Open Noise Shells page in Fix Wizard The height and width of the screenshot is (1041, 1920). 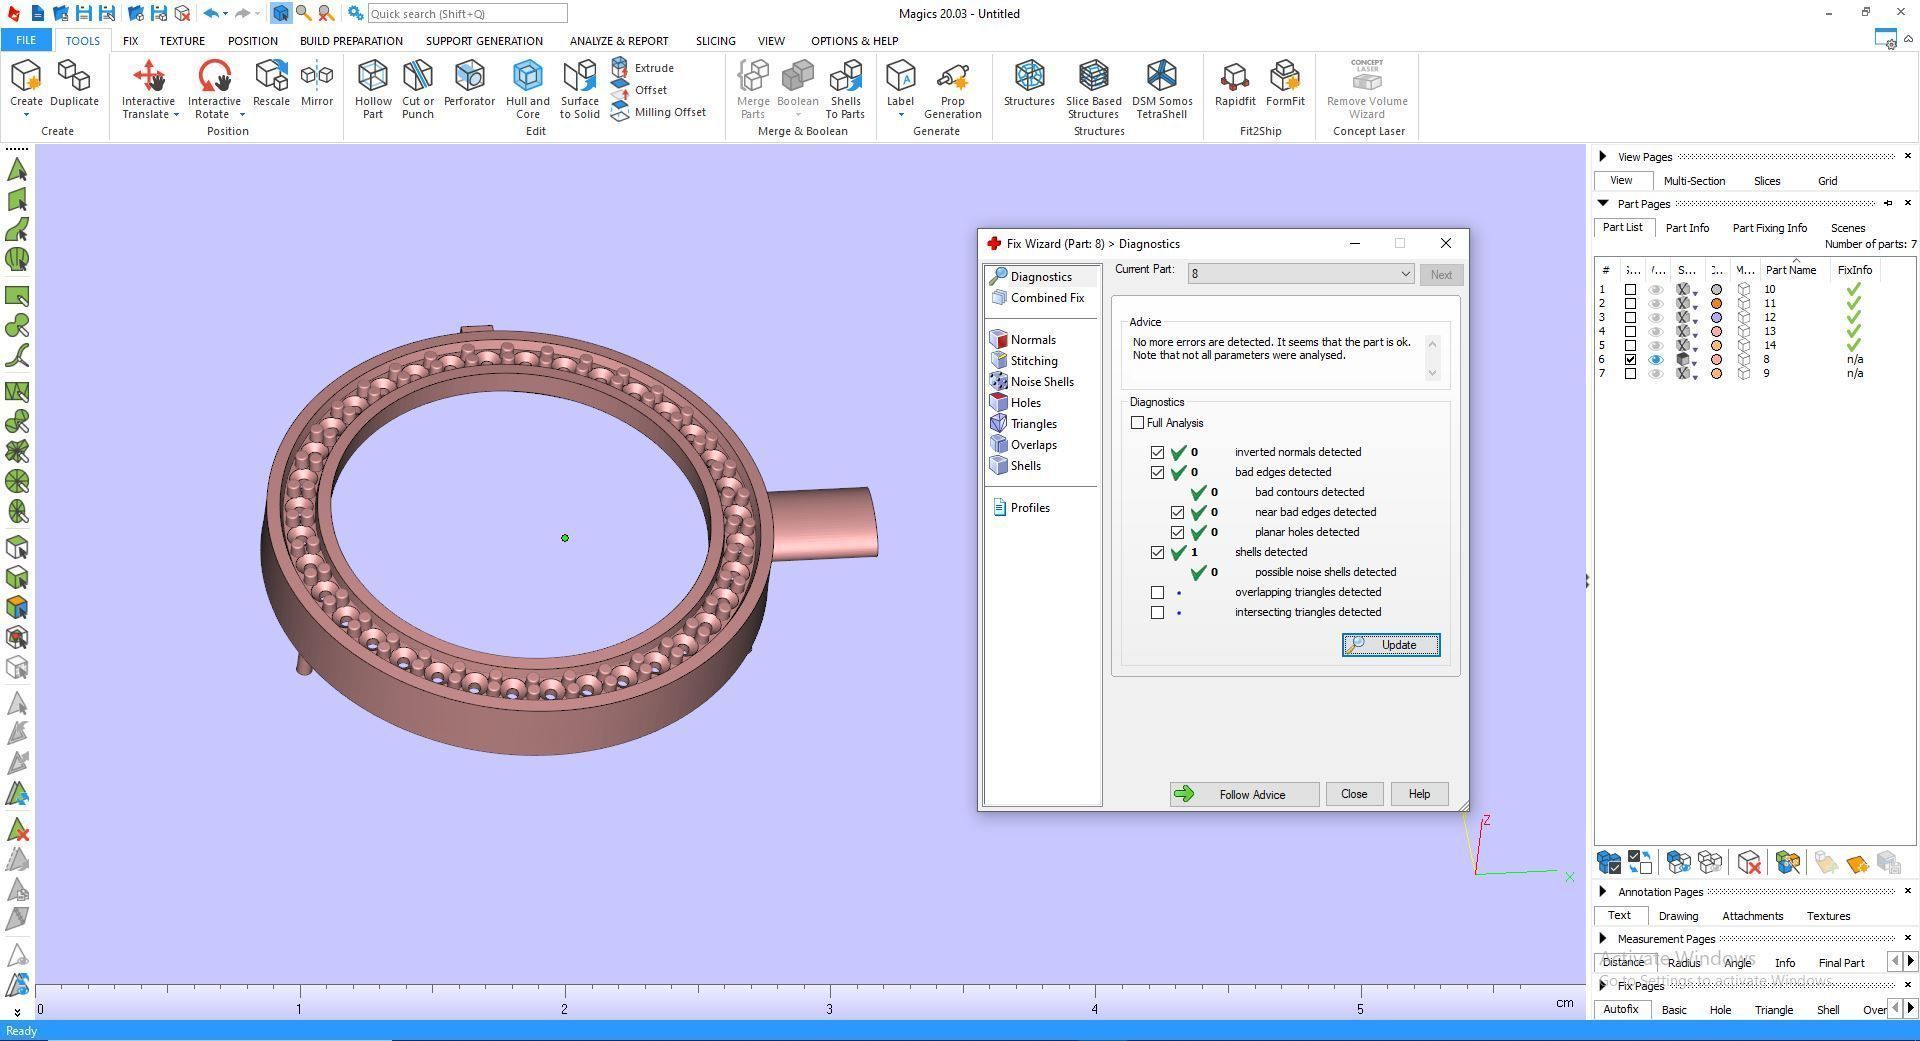[x=1031, y=382]
